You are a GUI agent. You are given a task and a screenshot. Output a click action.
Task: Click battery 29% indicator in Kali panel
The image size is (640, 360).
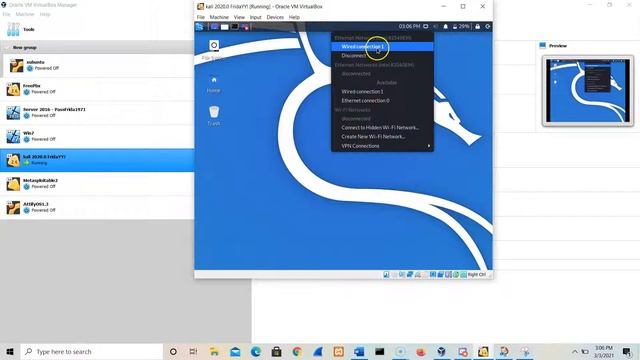click(461, 27)
